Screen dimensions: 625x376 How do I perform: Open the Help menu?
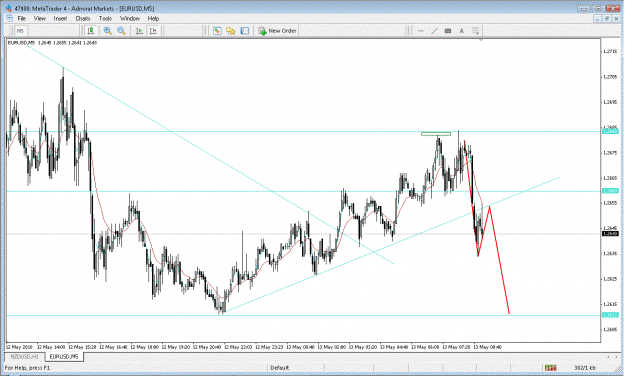pos(153,18)
